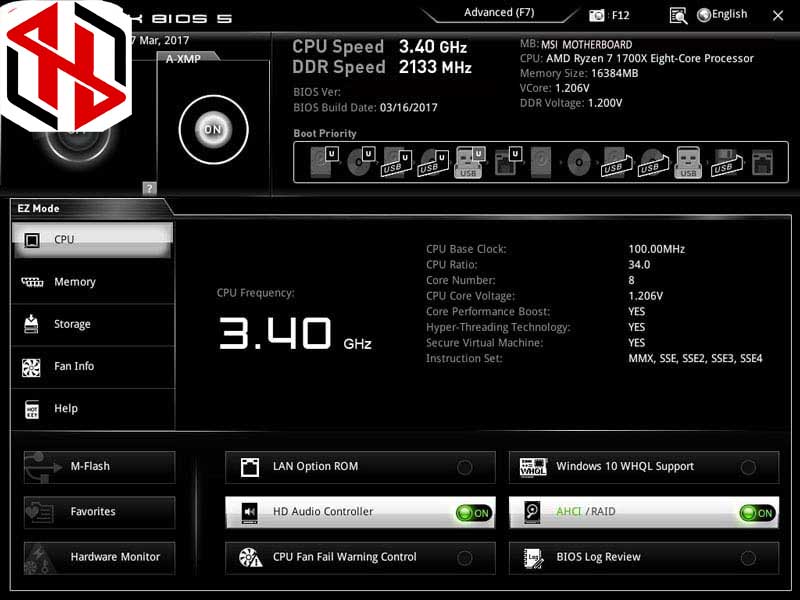Select the UEFI CD/DVD boot device icon
The image size is (800, 600).
click(x=361, y=162)
